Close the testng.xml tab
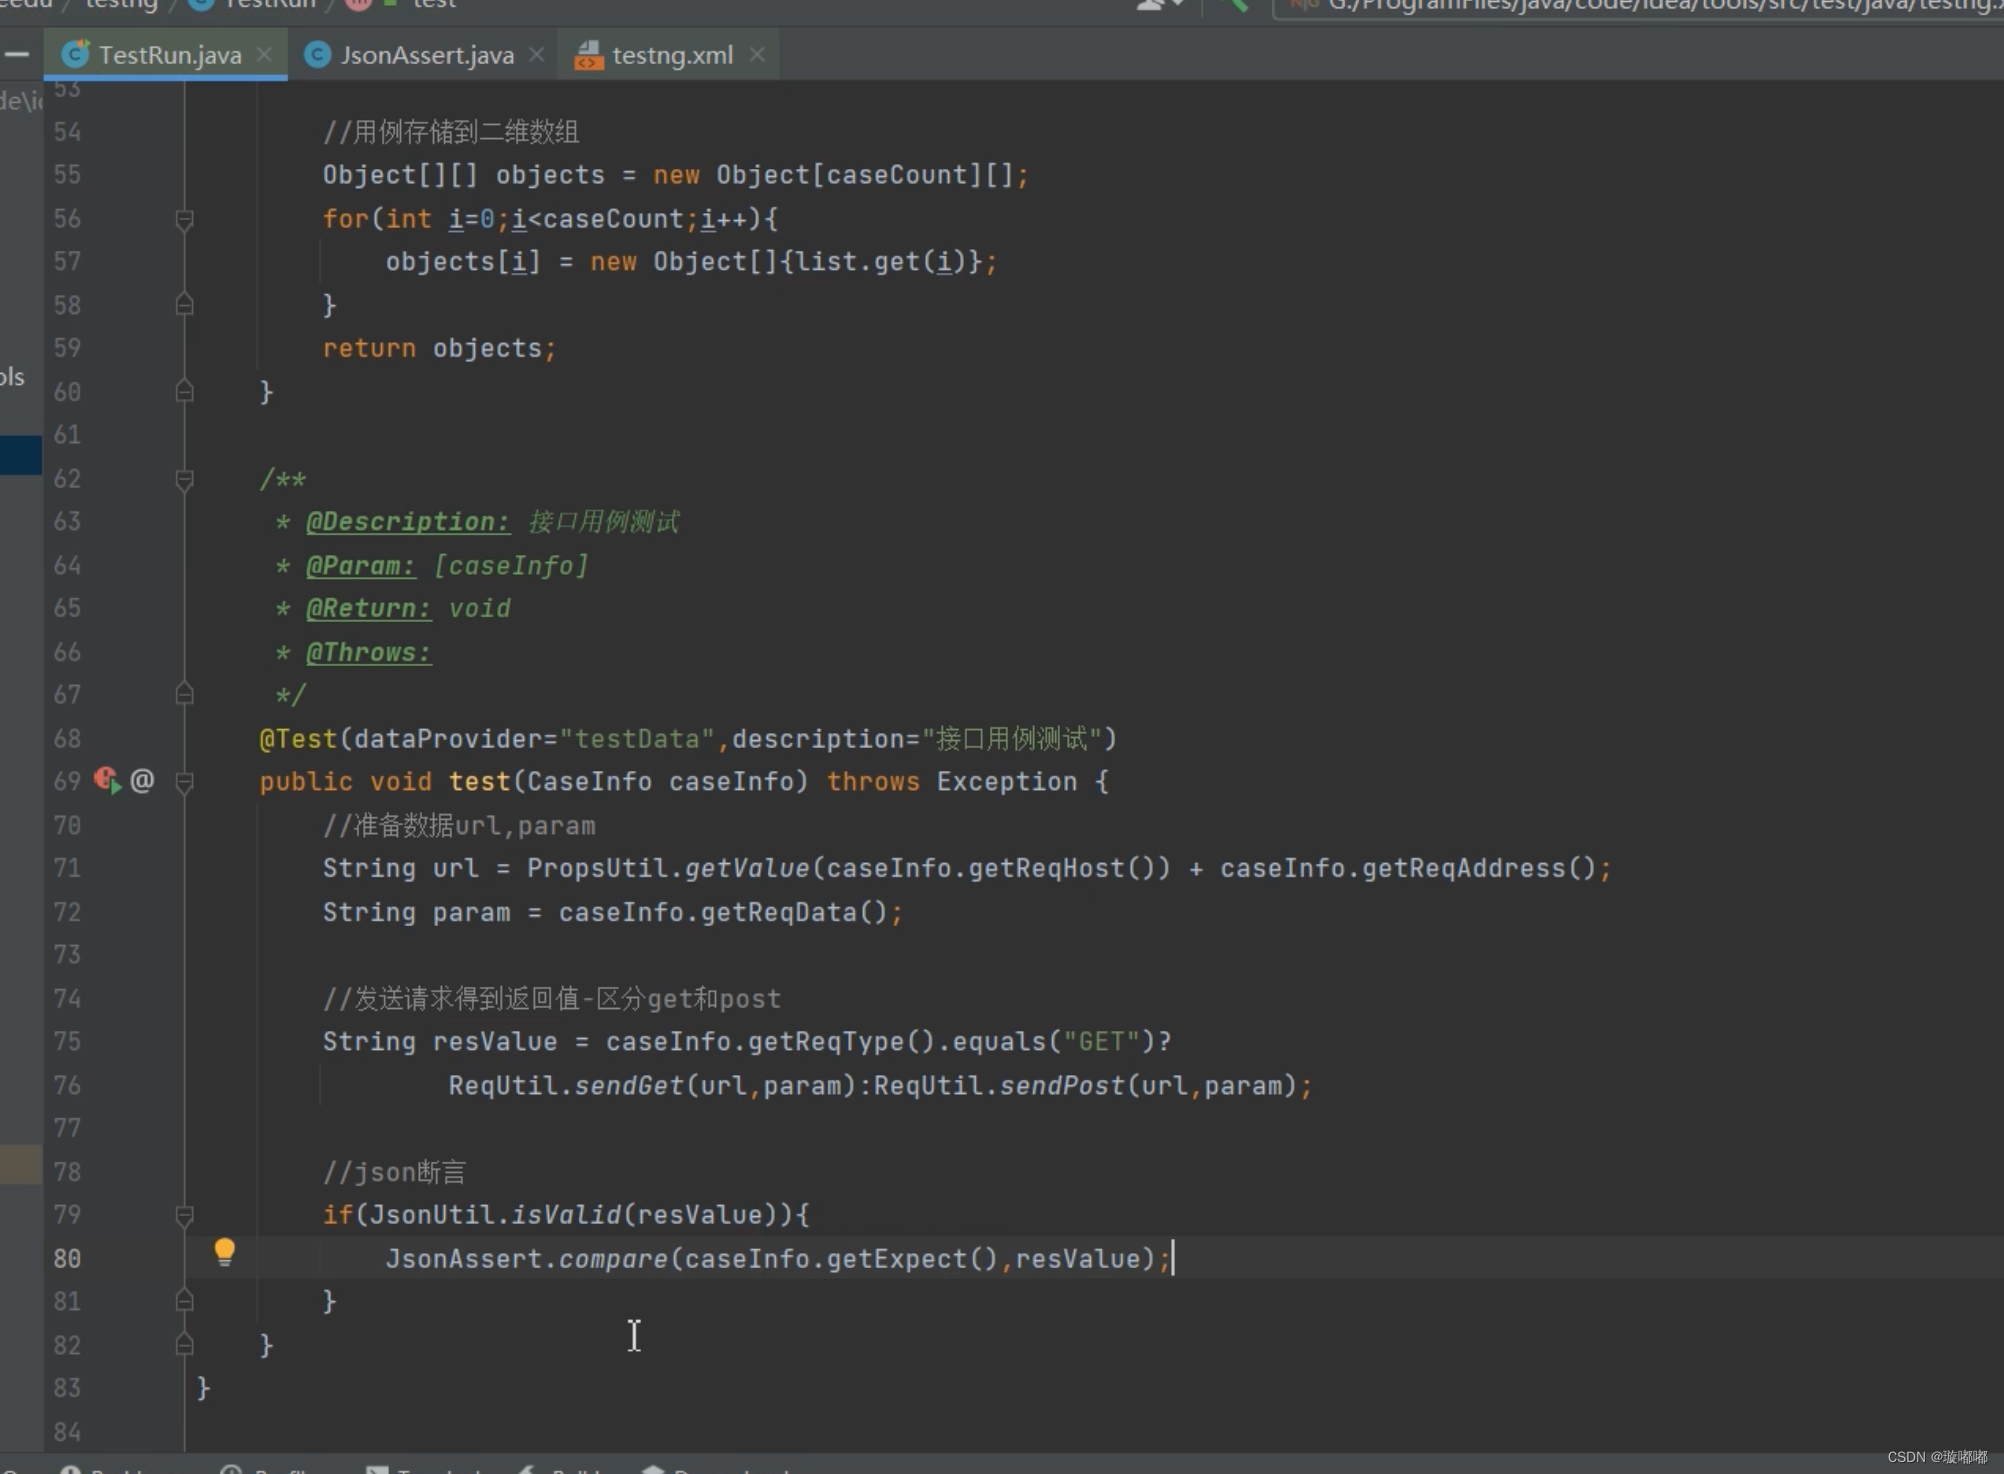The width and height of the screenshot is (2004, 1474). pyautogui.click(x=757, y=55)
